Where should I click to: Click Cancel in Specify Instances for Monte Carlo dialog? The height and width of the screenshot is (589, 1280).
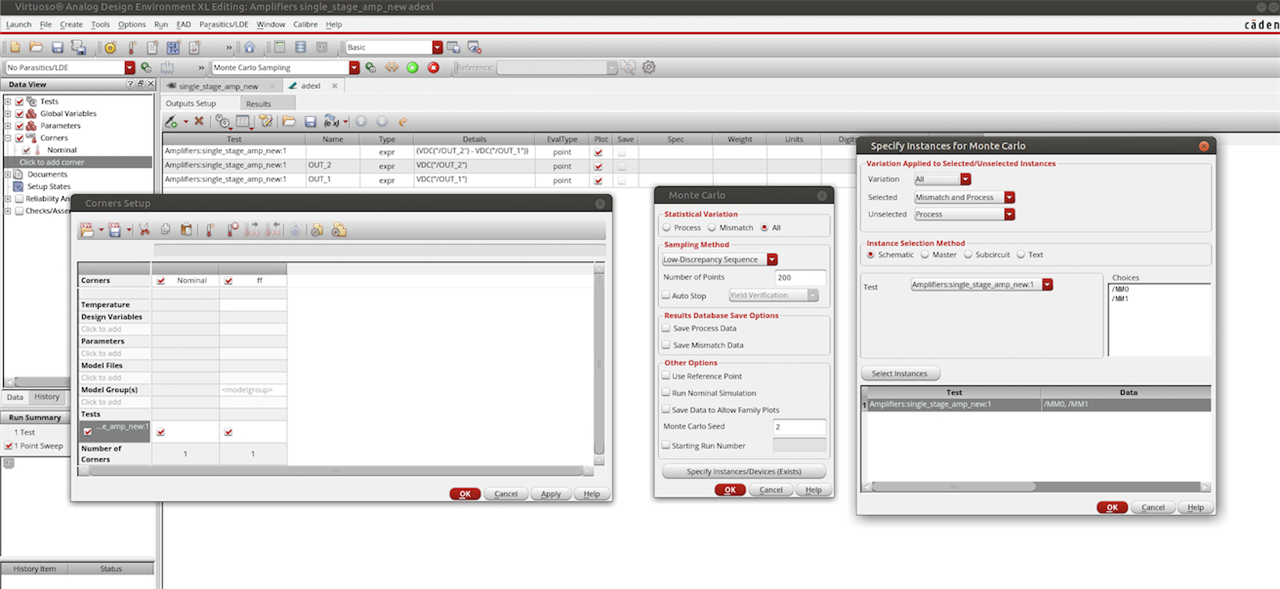[x=1153, y=508]
